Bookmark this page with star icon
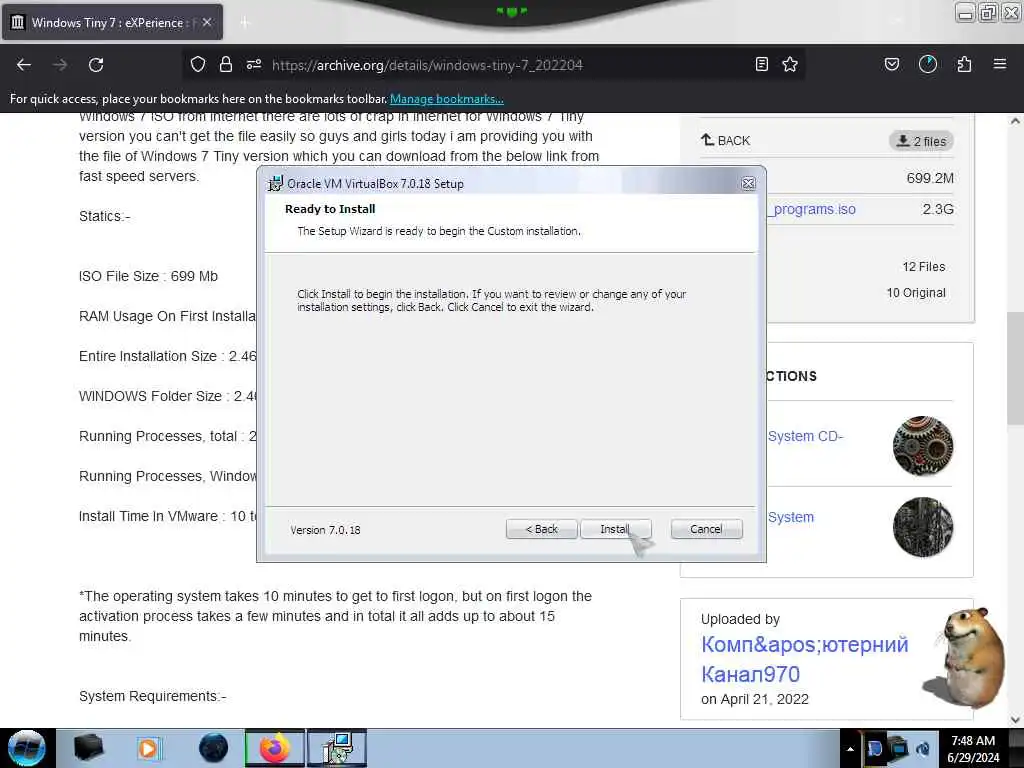 click(790, 64)
